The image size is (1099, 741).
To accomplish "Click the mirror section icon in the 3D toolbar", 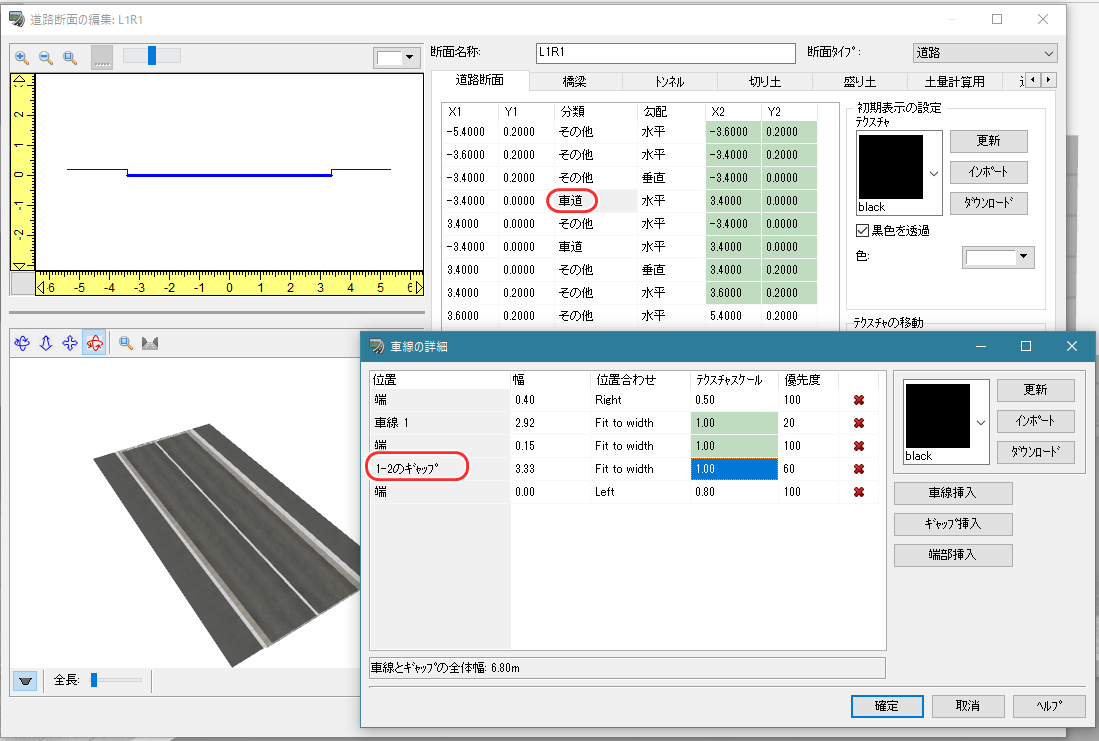I will click(x=150, y=343).
